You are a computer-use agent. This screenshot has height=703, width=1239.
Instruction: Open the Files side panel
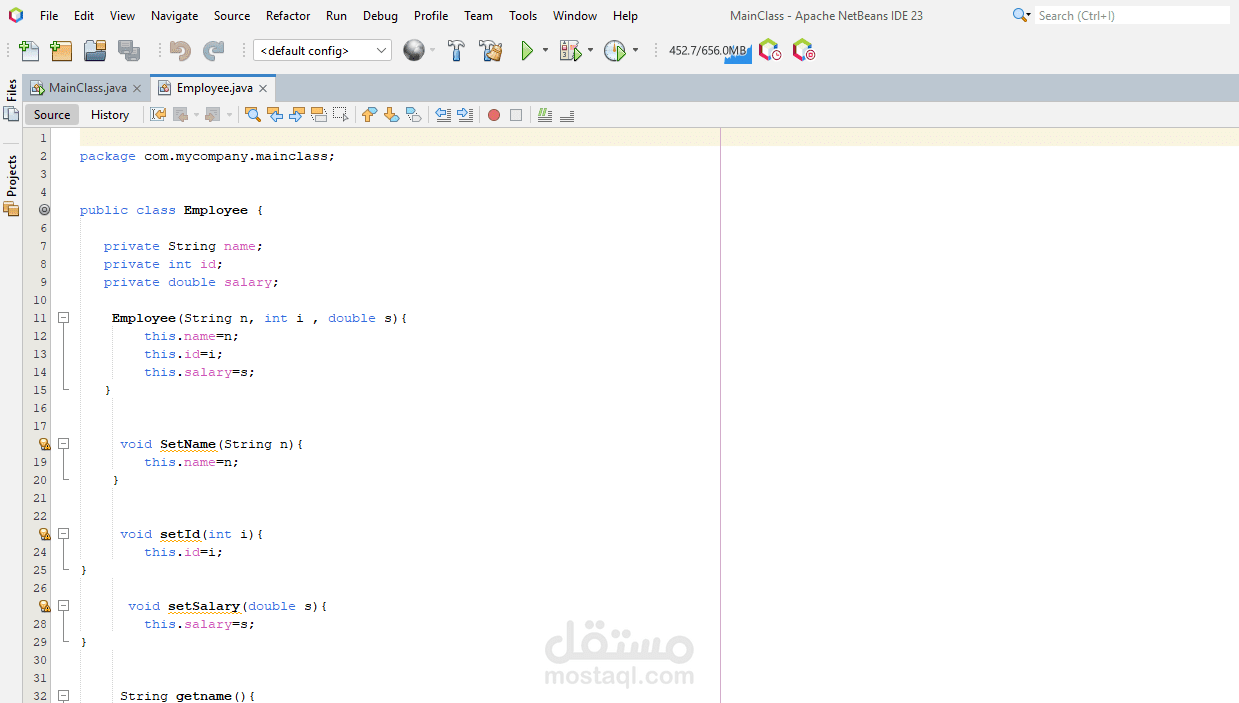click(11, 100)
